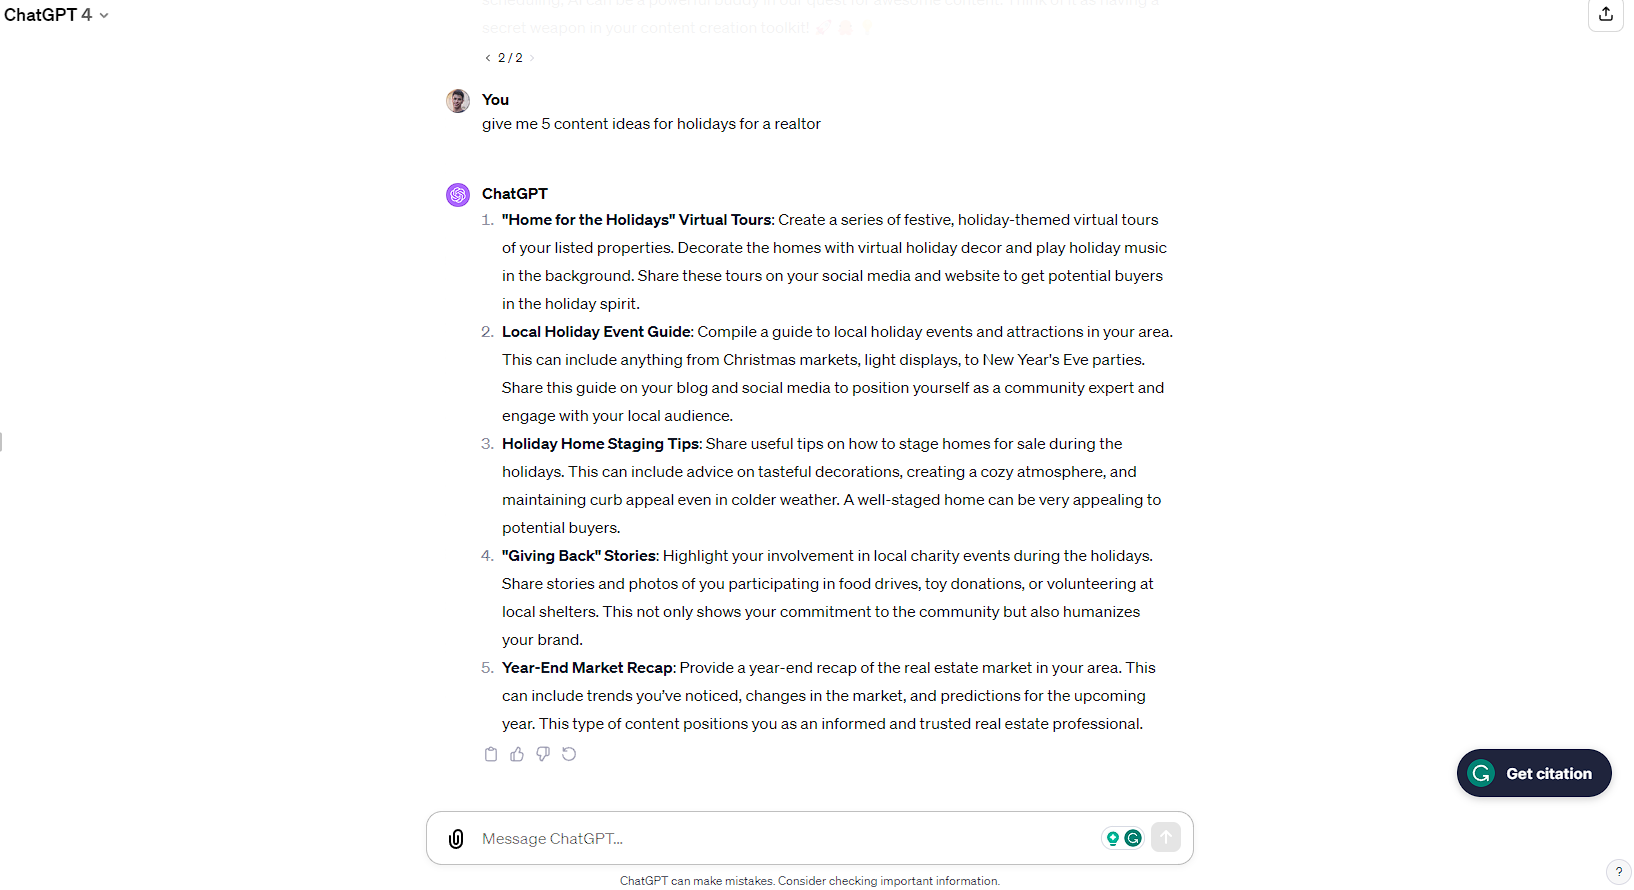The width and height of the screenshot is (1634, 890).
Task: Regenerate the ChatGPT response
Action: [x=569, y=754]
